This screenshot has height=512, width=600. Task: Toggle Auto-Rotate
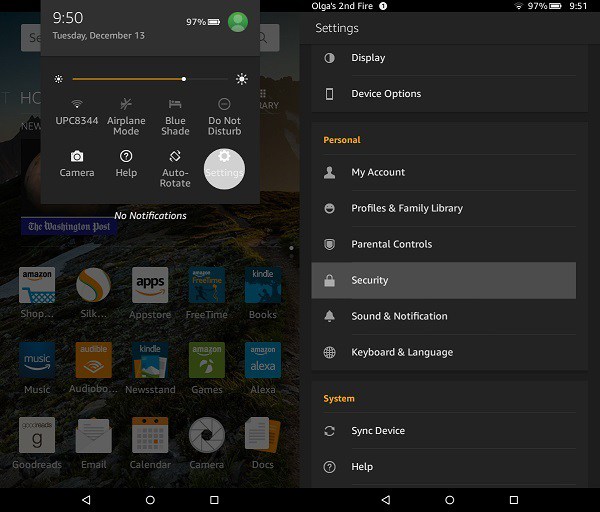point(175,169)
